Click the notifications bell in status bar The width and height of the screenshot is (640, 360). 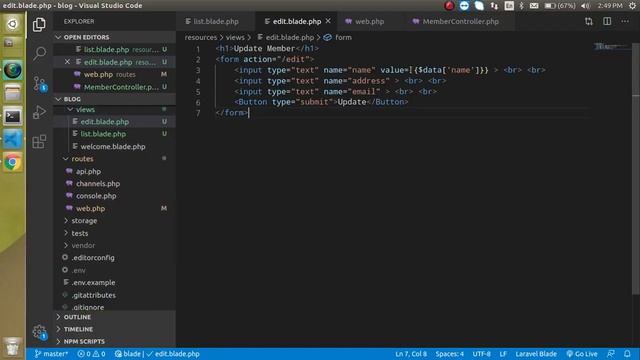627,353
